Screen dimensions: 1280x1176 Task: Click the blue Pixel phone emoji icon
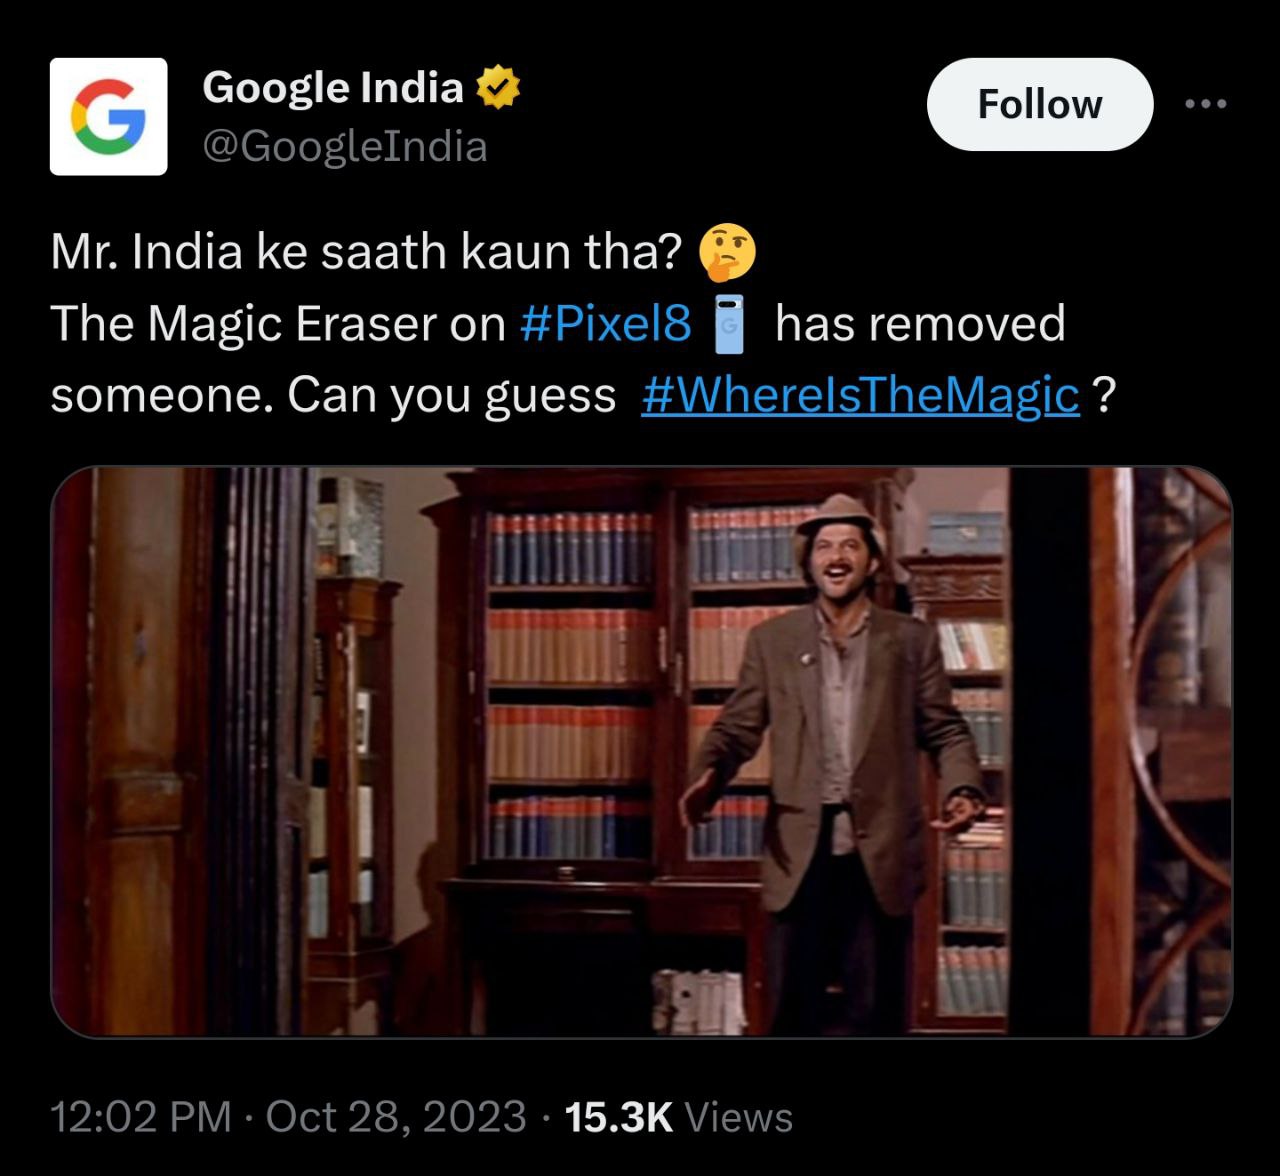(x=731, y=325)
